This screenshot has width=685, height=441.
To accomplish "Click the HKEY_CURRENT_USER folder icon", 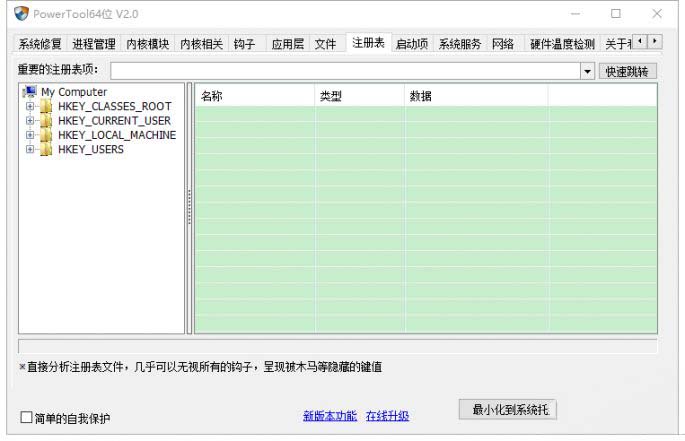I will tap(46, 121).
